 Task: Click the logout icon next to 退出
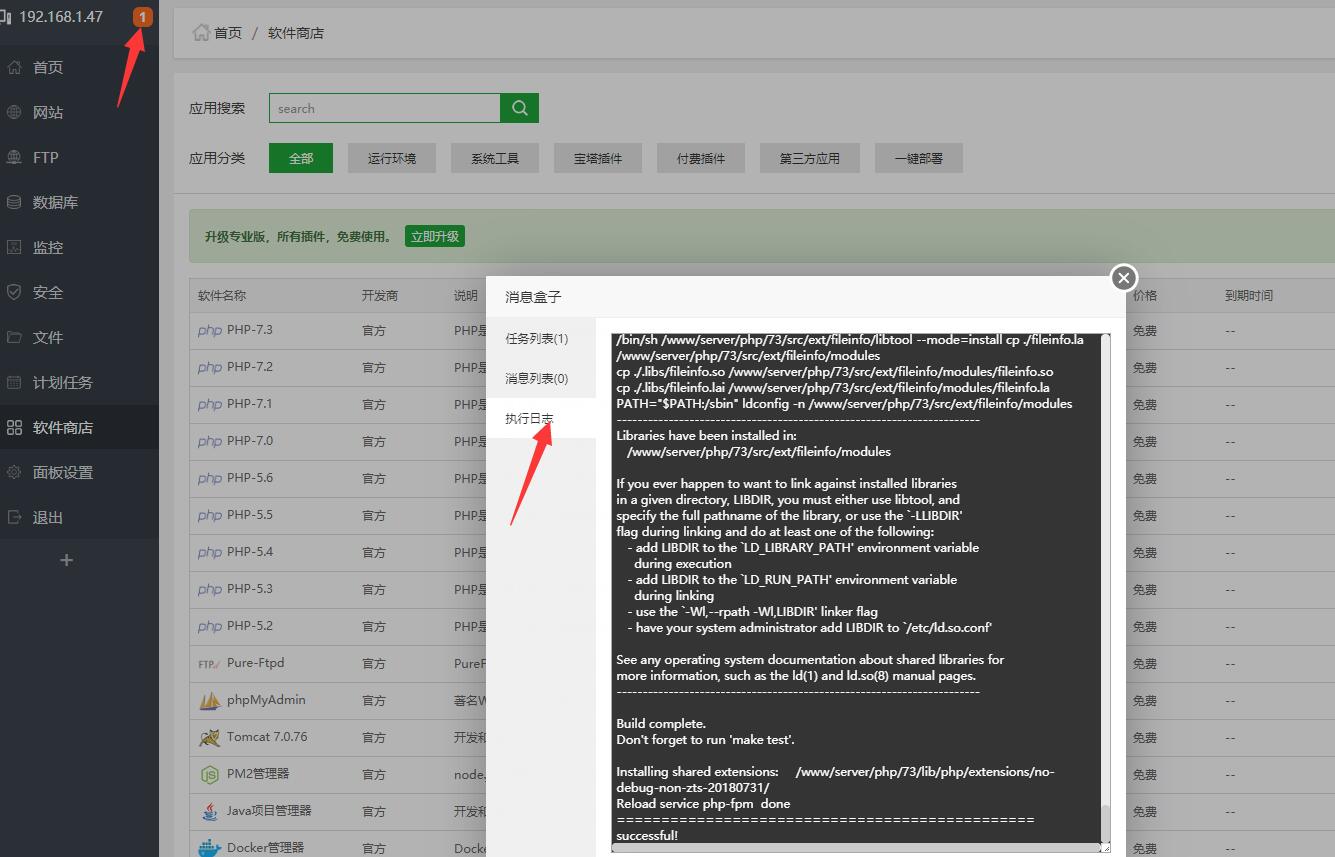pos(14,518)
